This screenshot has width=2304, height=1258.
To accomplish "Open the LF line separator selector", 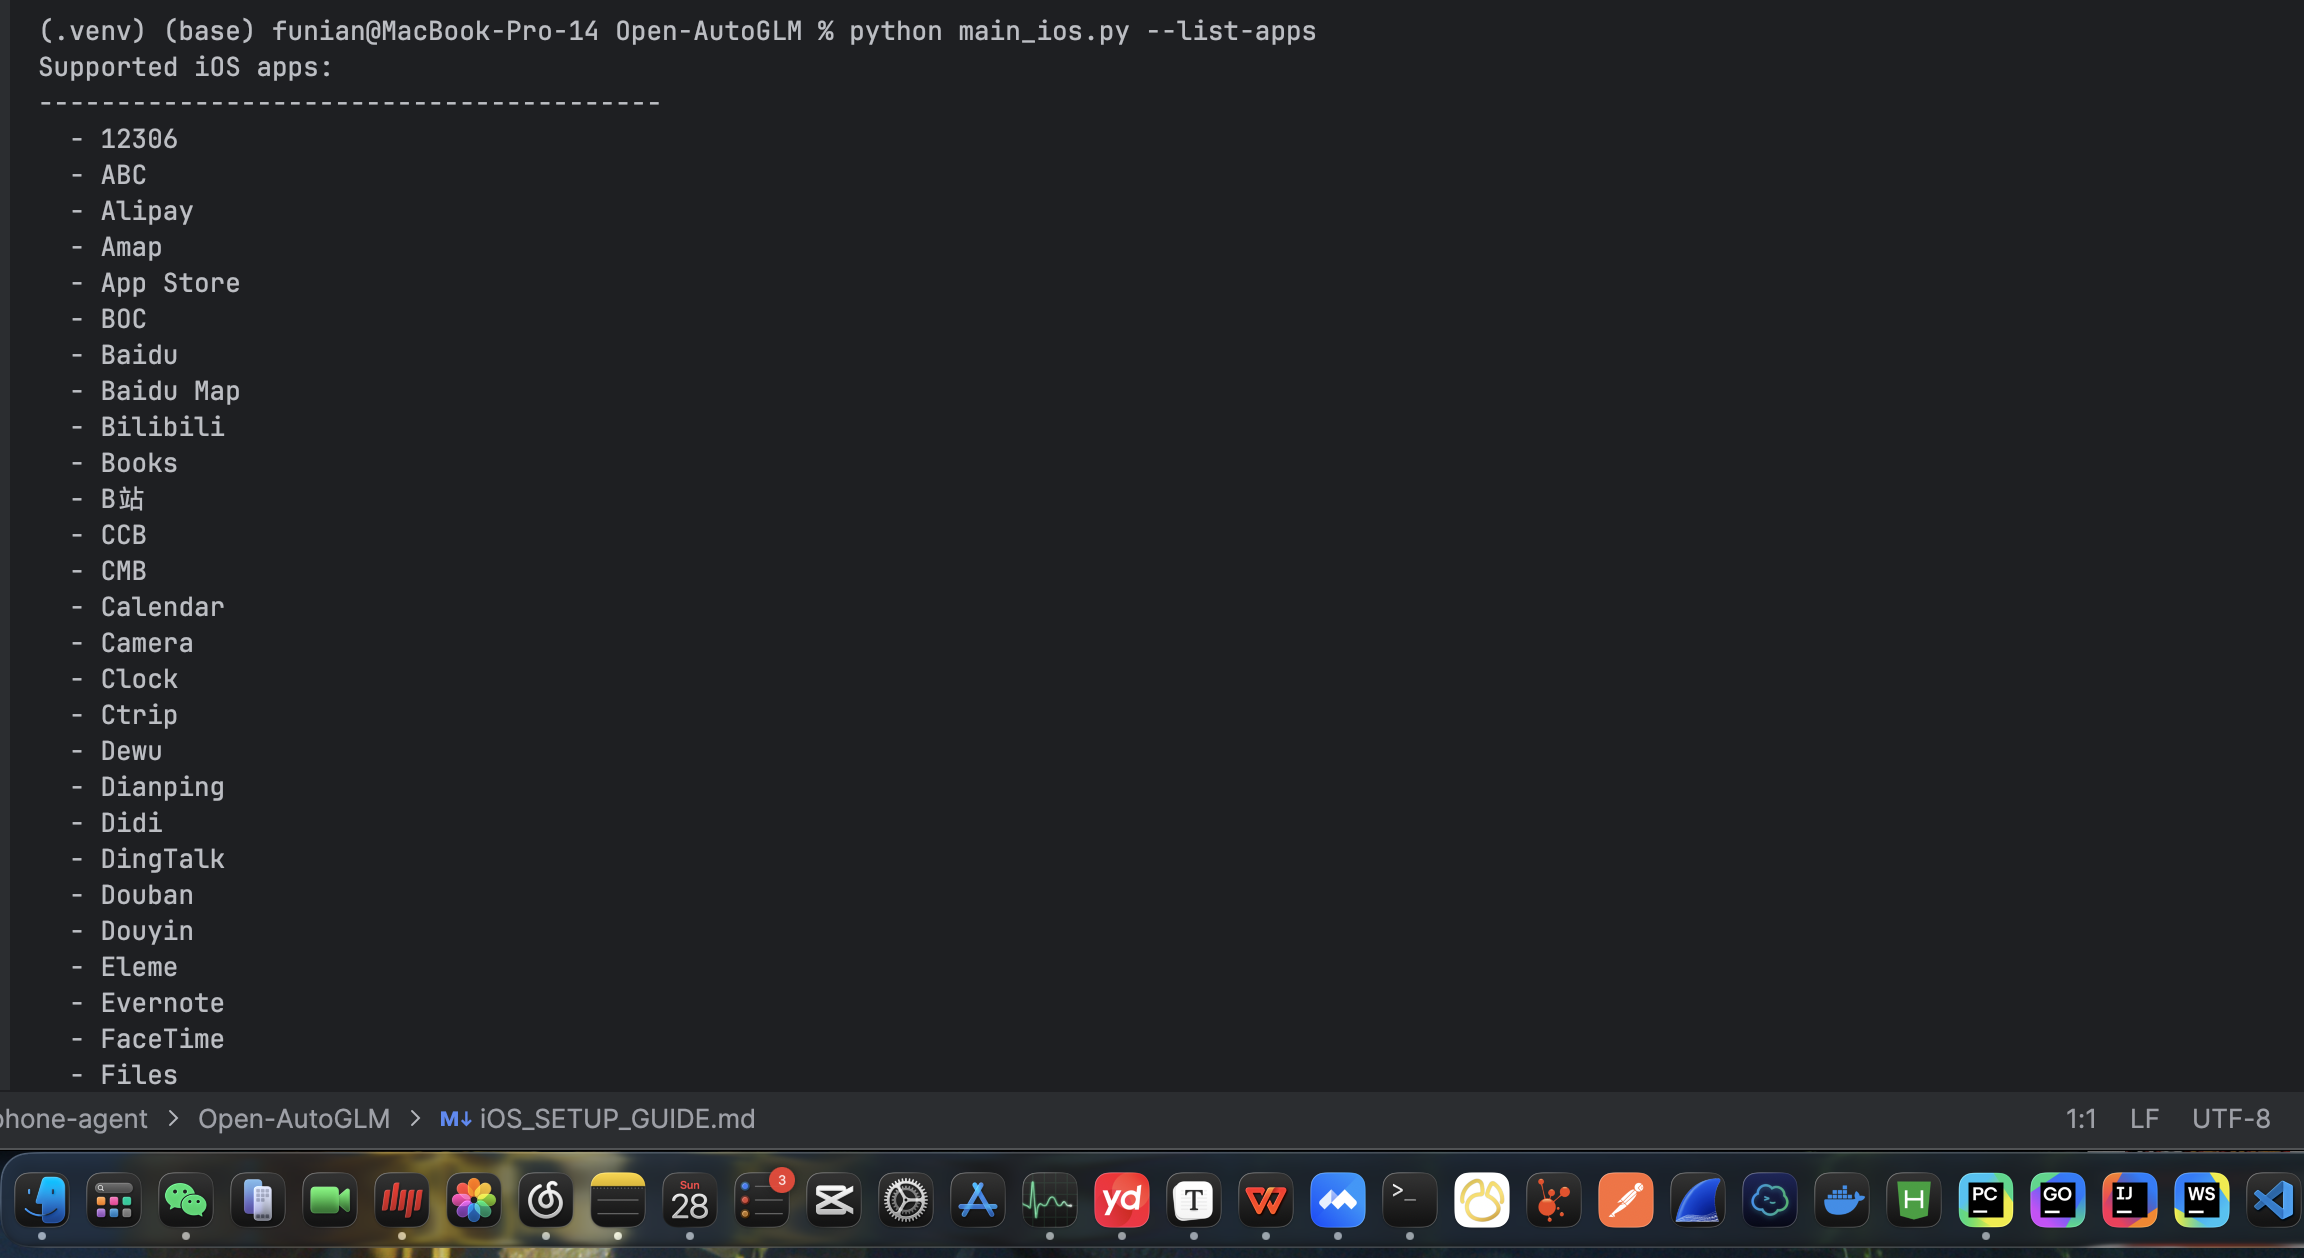I will click(2144, 1118).
